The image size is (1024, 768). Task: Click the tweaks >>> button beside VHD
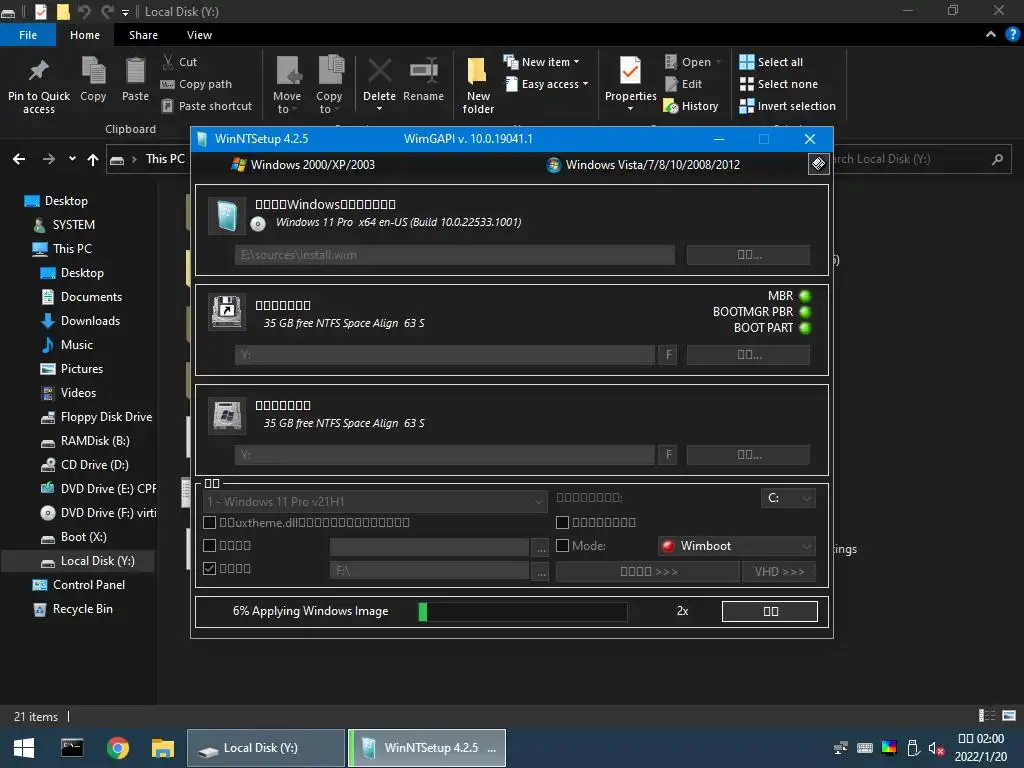click(x=648, y=571)
